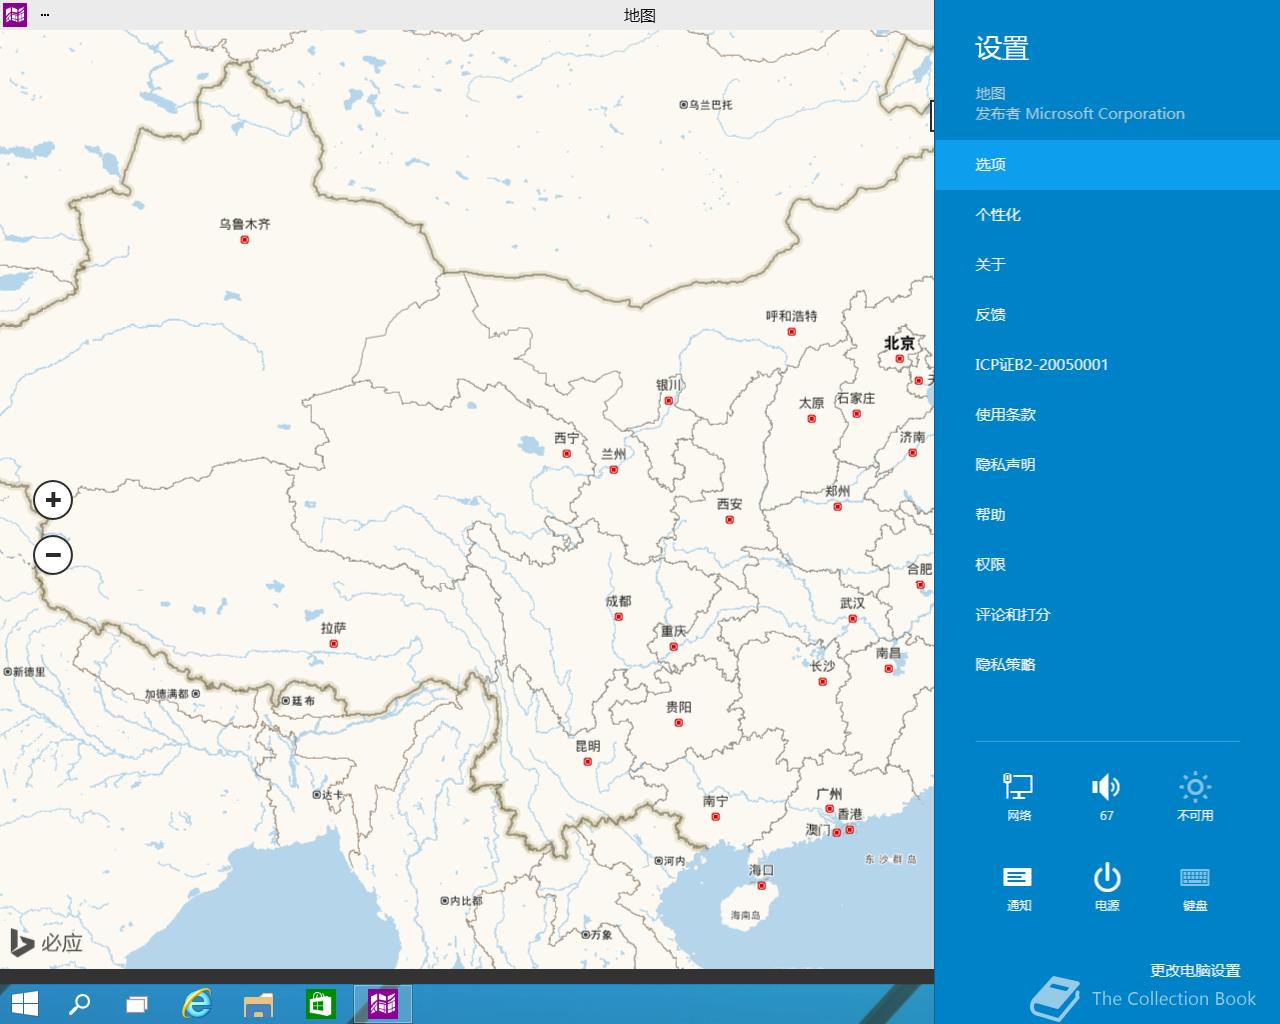
Task: Open File Explorer from taskbar
Action: [259, 1003]
